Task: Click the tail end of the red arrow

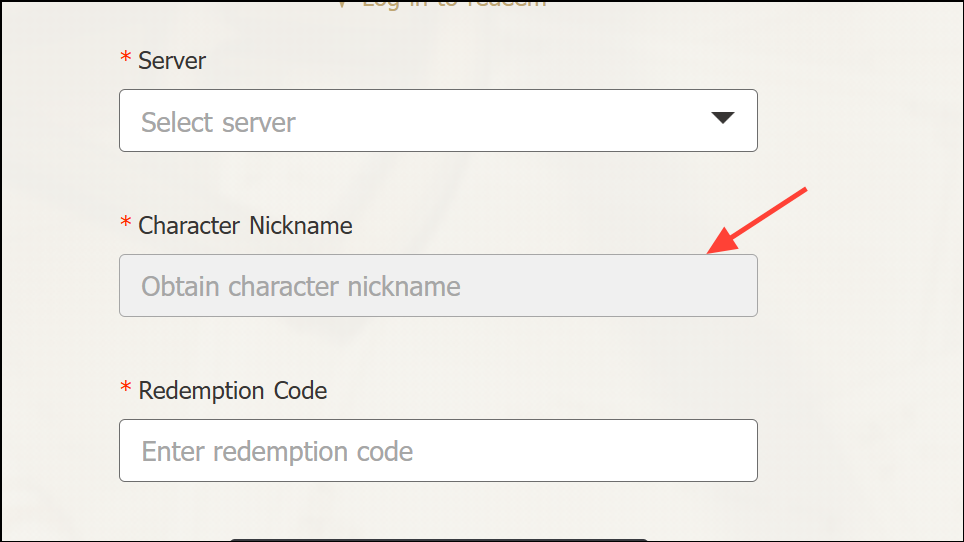Action: (803, 190)
